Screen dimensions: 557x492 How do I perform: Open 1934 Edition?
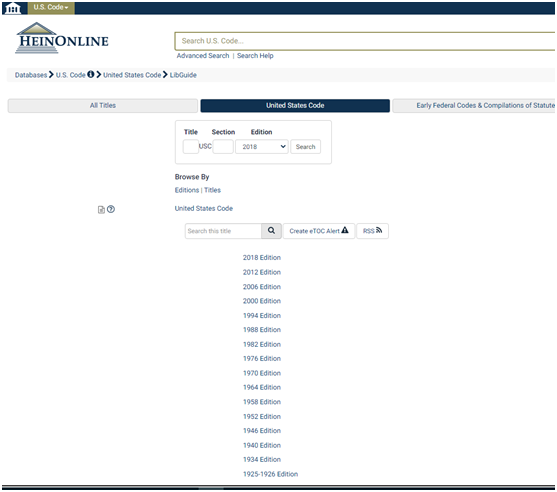pyautogui.click(x=262, y=459)
